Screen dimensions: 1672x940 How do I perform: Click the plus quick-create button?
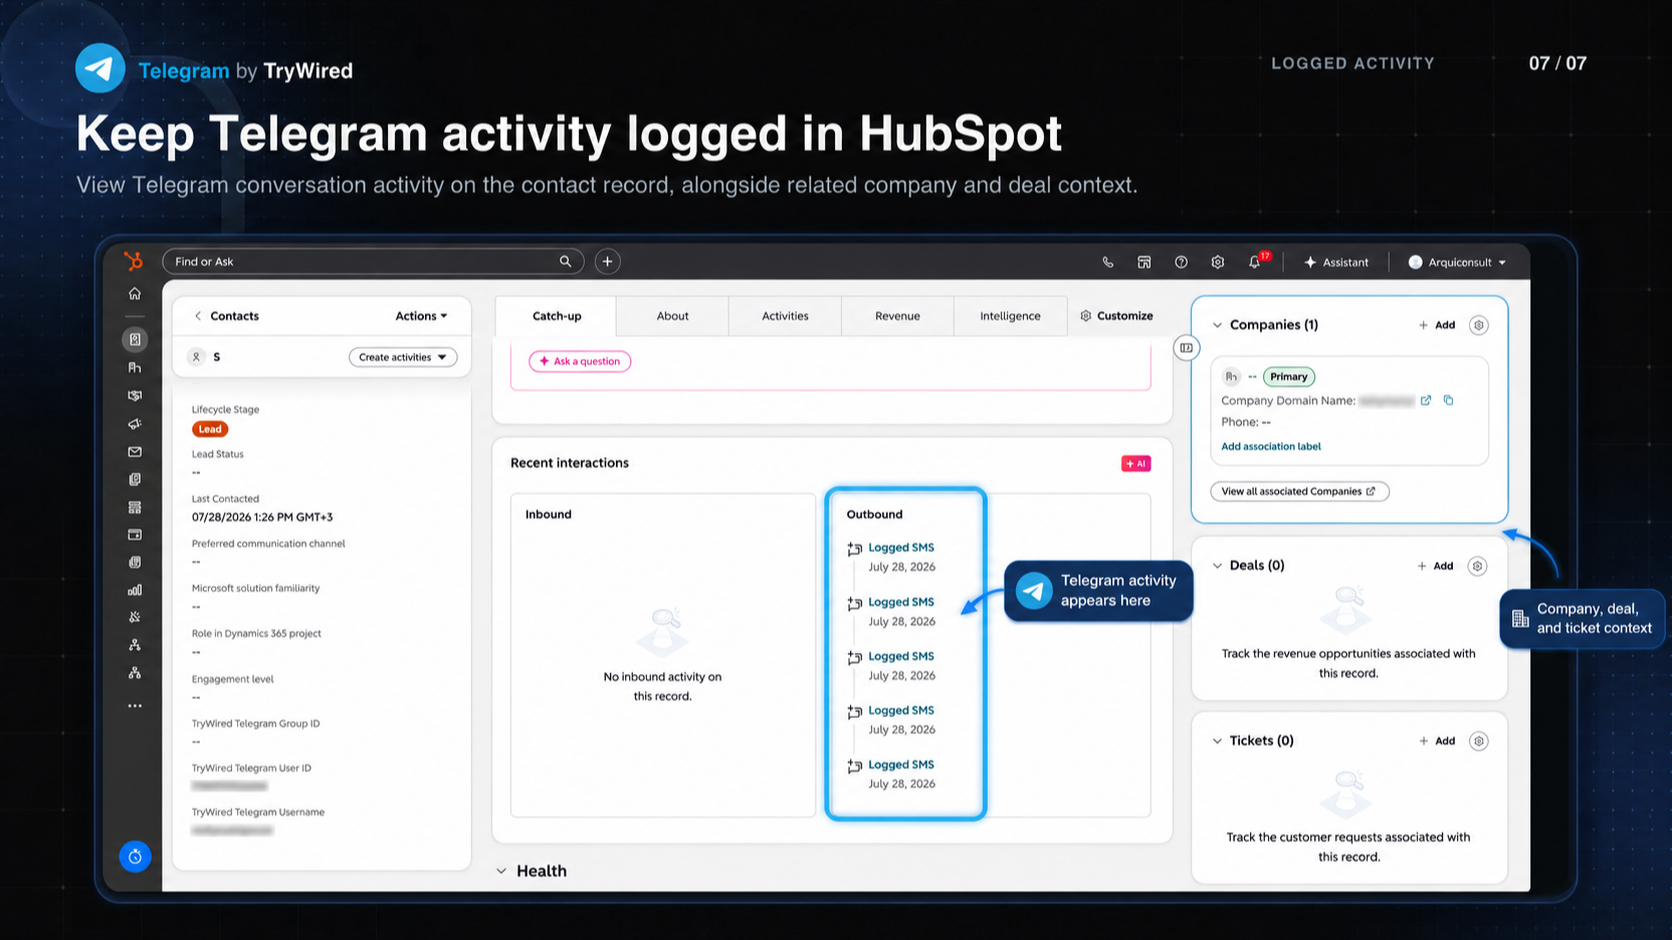pyautogui.click(x=607, y=262)
